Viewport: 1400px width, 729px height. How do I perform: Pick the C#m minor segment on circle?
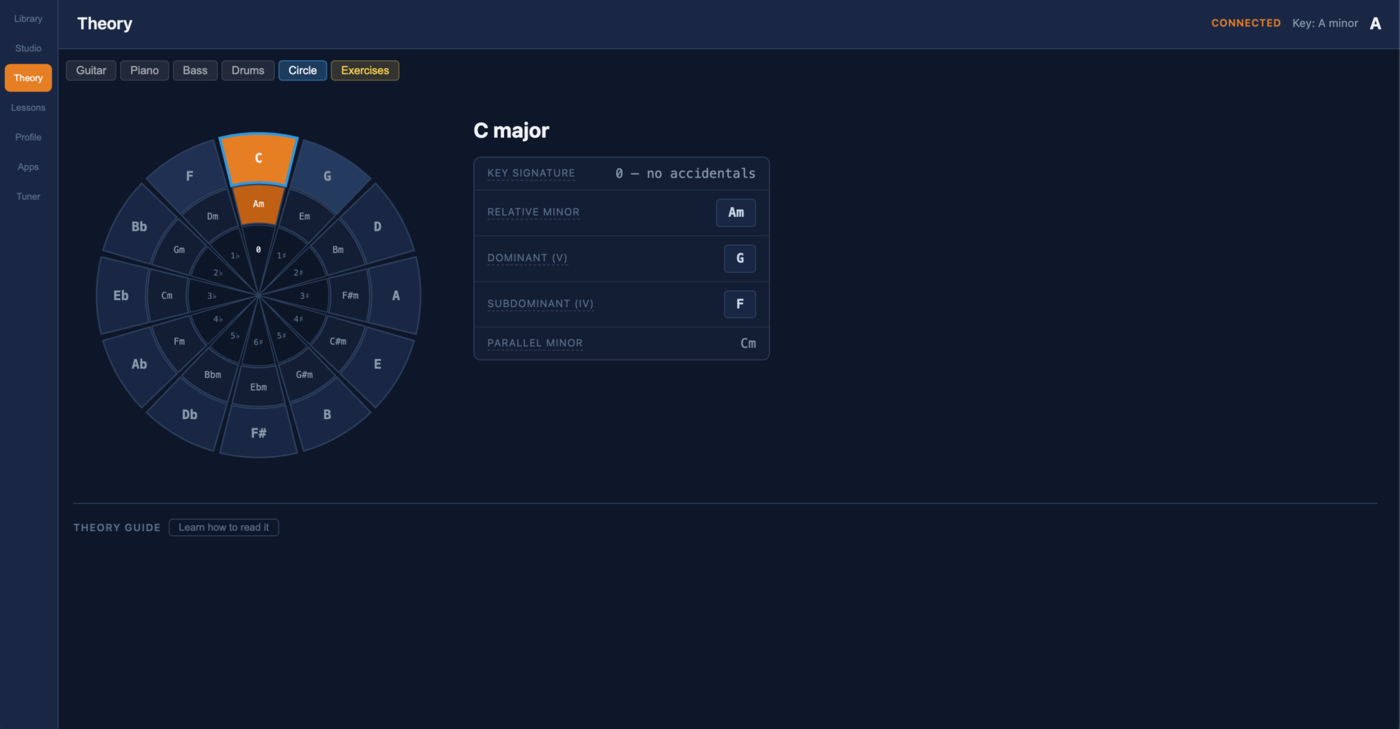[338, 341]
